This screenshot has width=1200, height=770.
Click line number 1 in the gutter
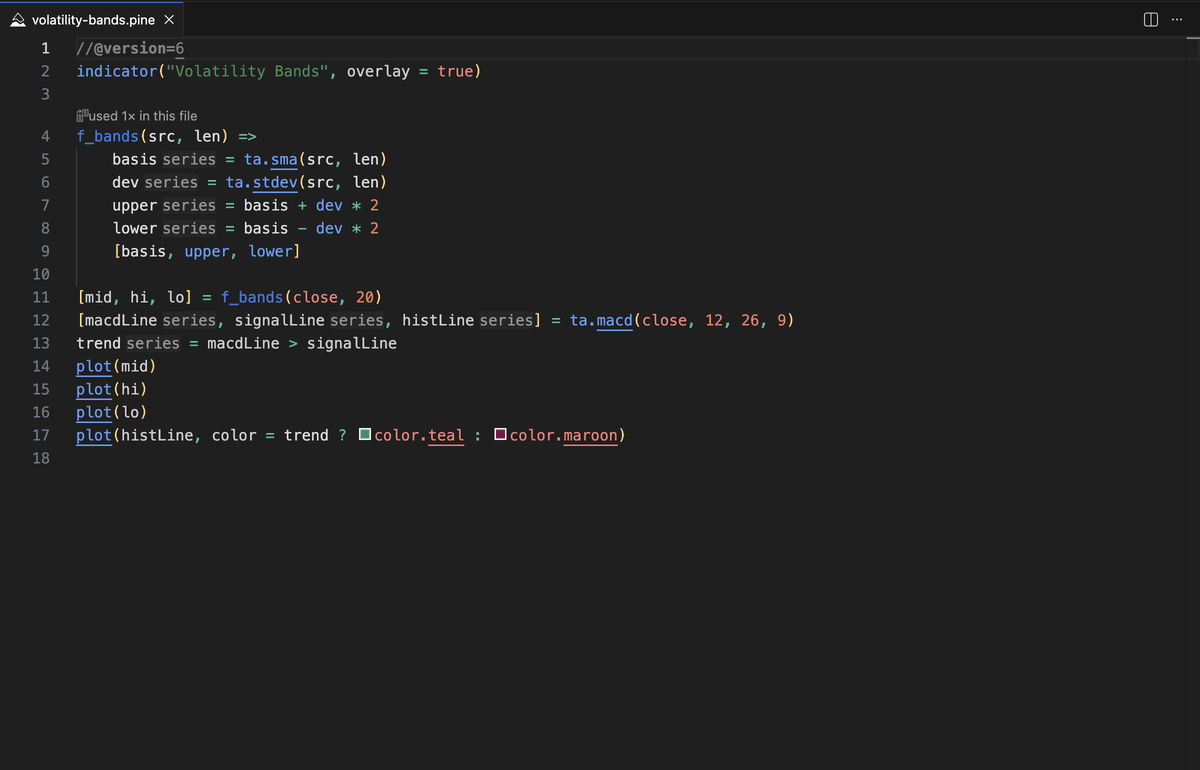[43, 48]
